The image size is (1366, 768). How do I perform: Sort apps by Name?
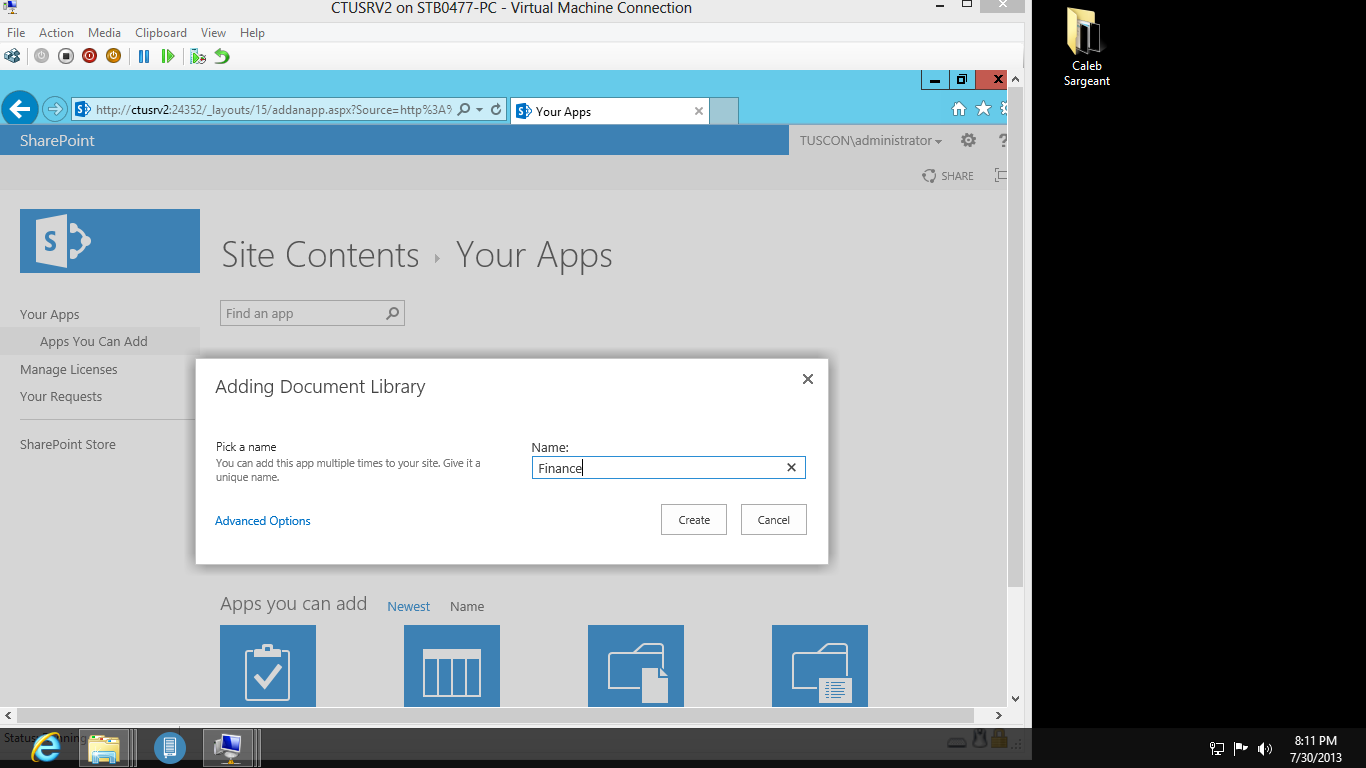coord(467,606)
